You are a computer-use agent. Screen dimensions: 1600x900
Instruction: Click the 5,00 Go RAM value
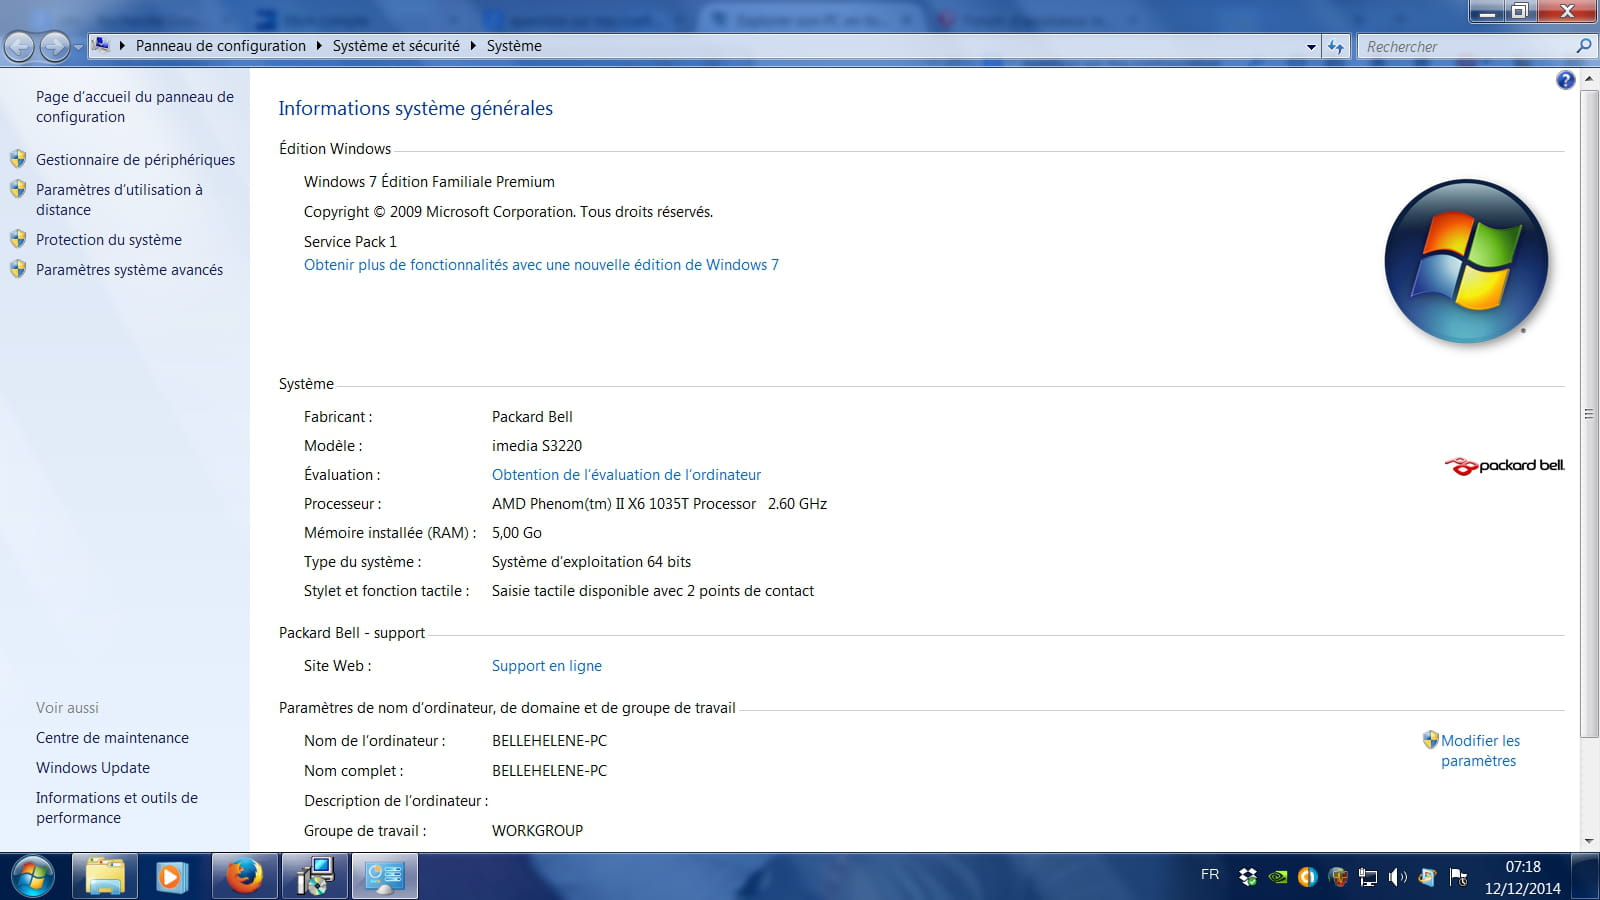point(517,533)
